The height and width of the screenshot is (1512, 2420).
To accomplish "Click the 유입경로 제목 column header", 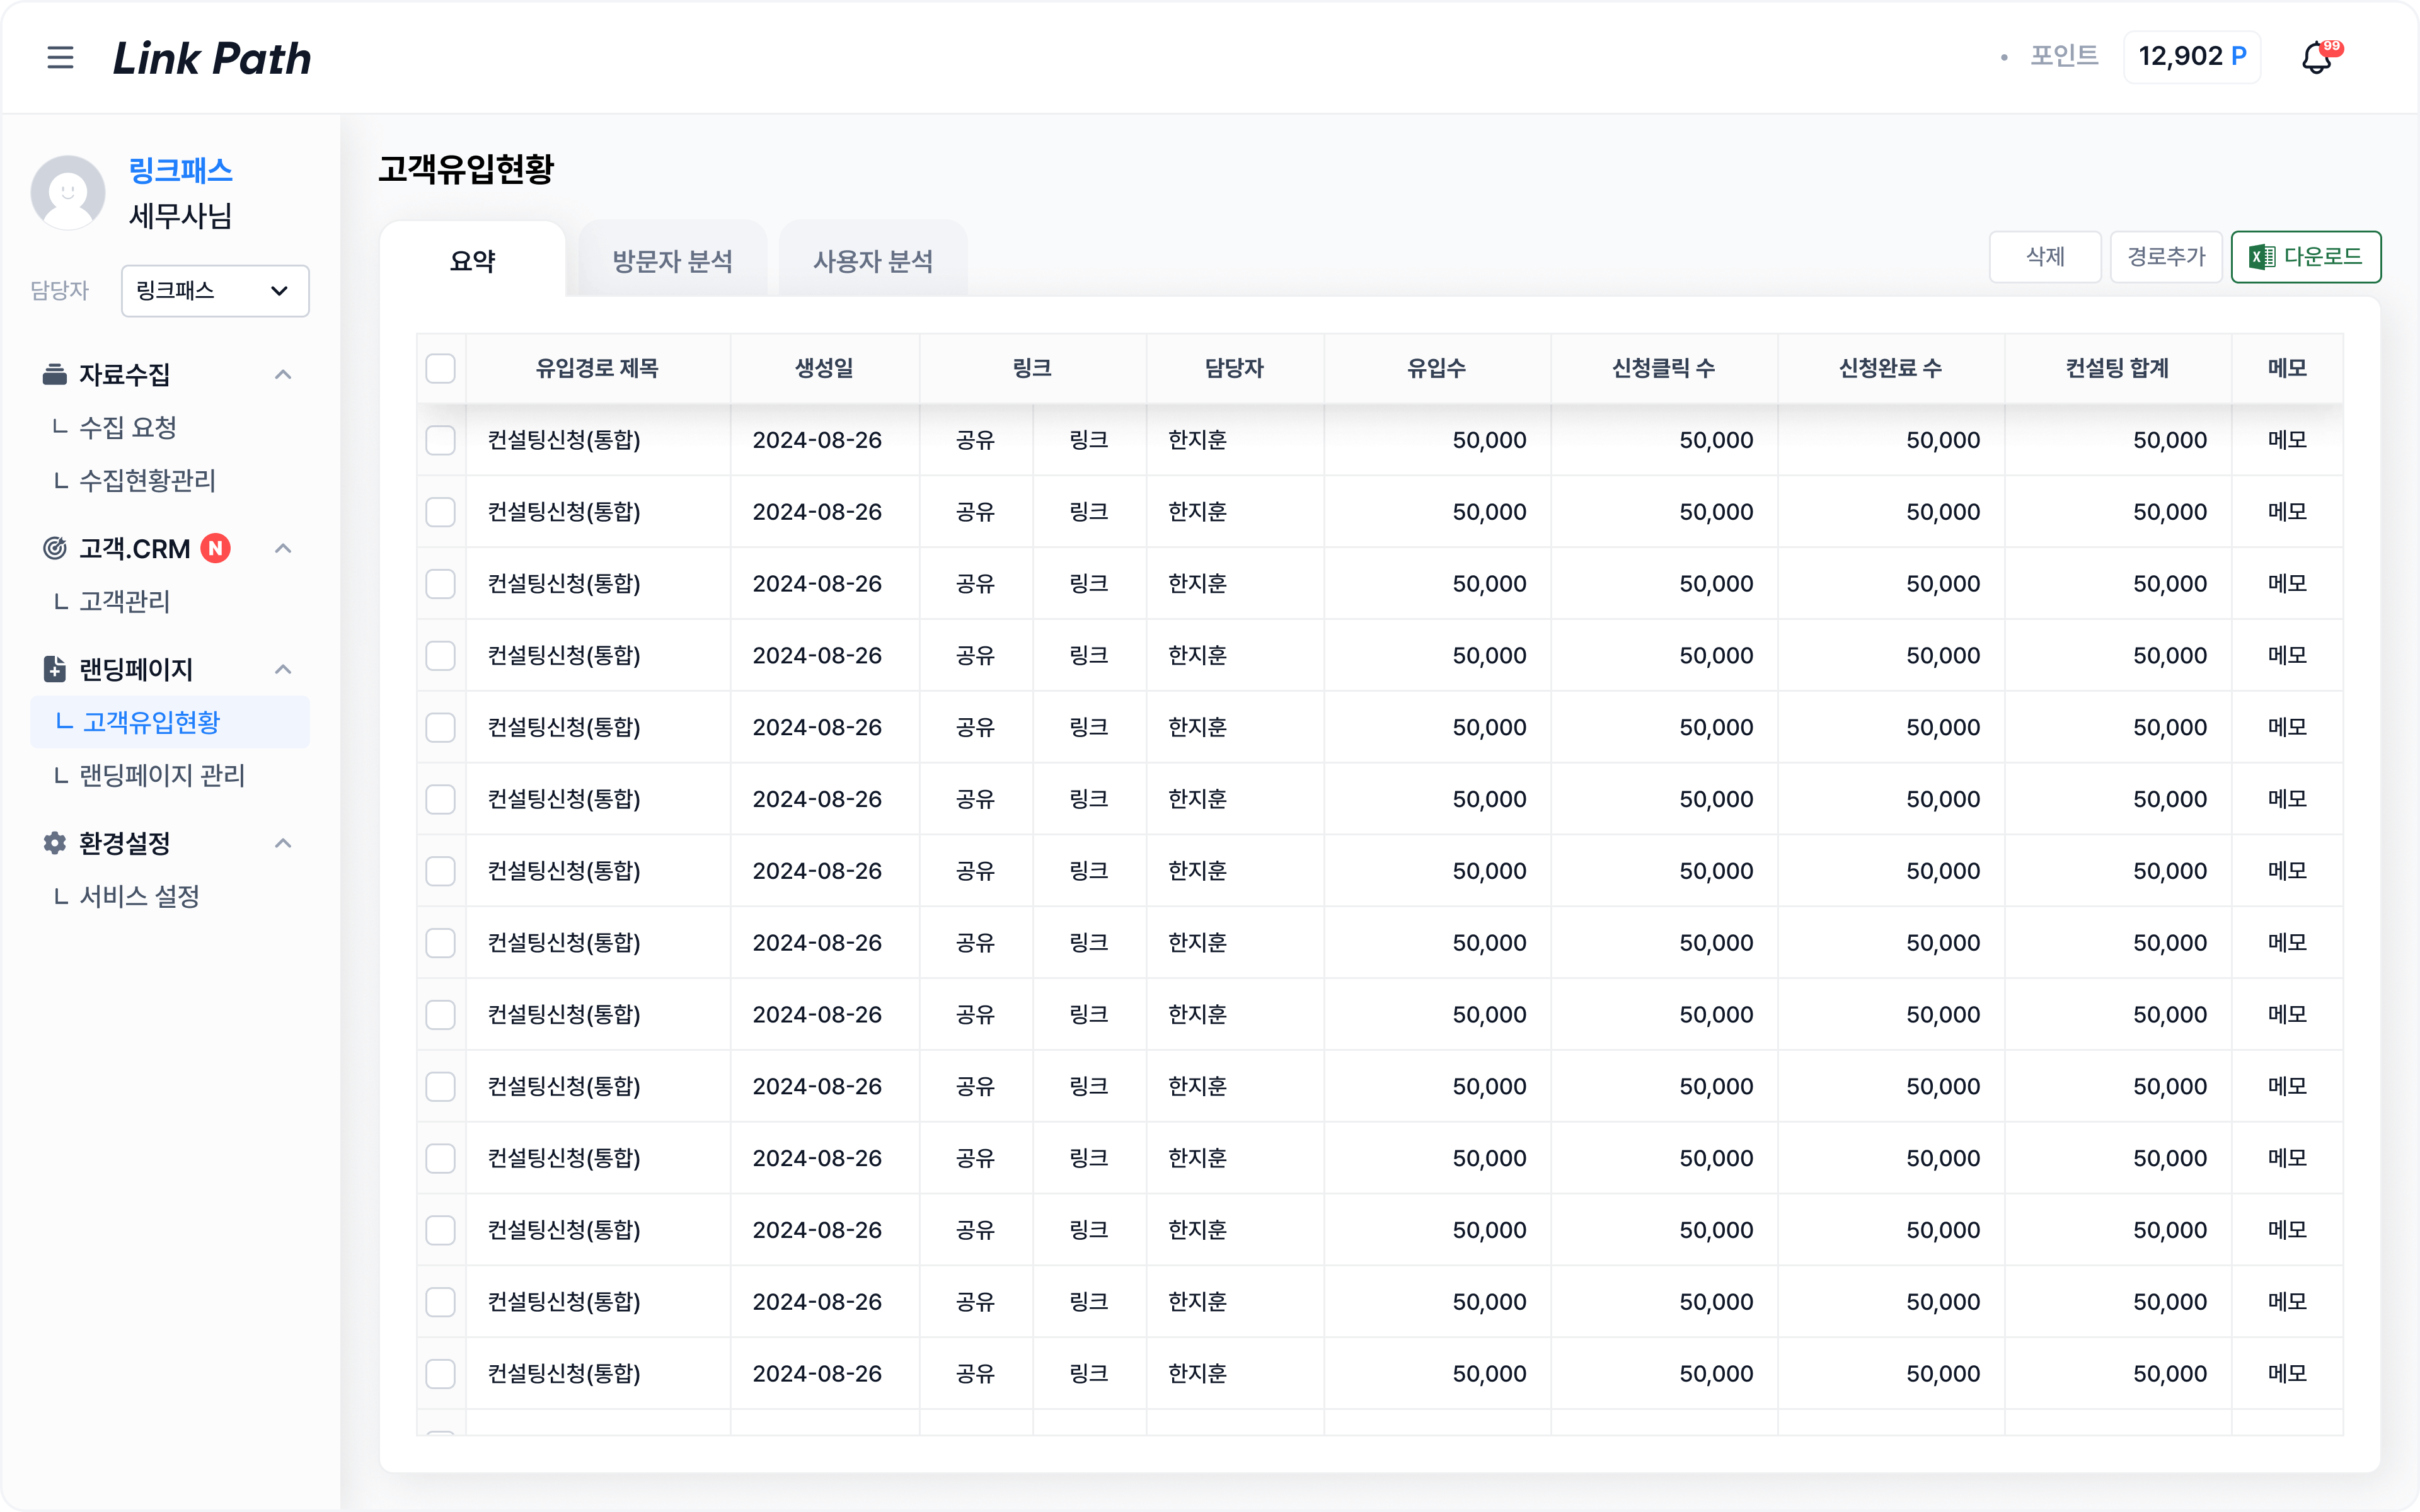I will point(597,368).
